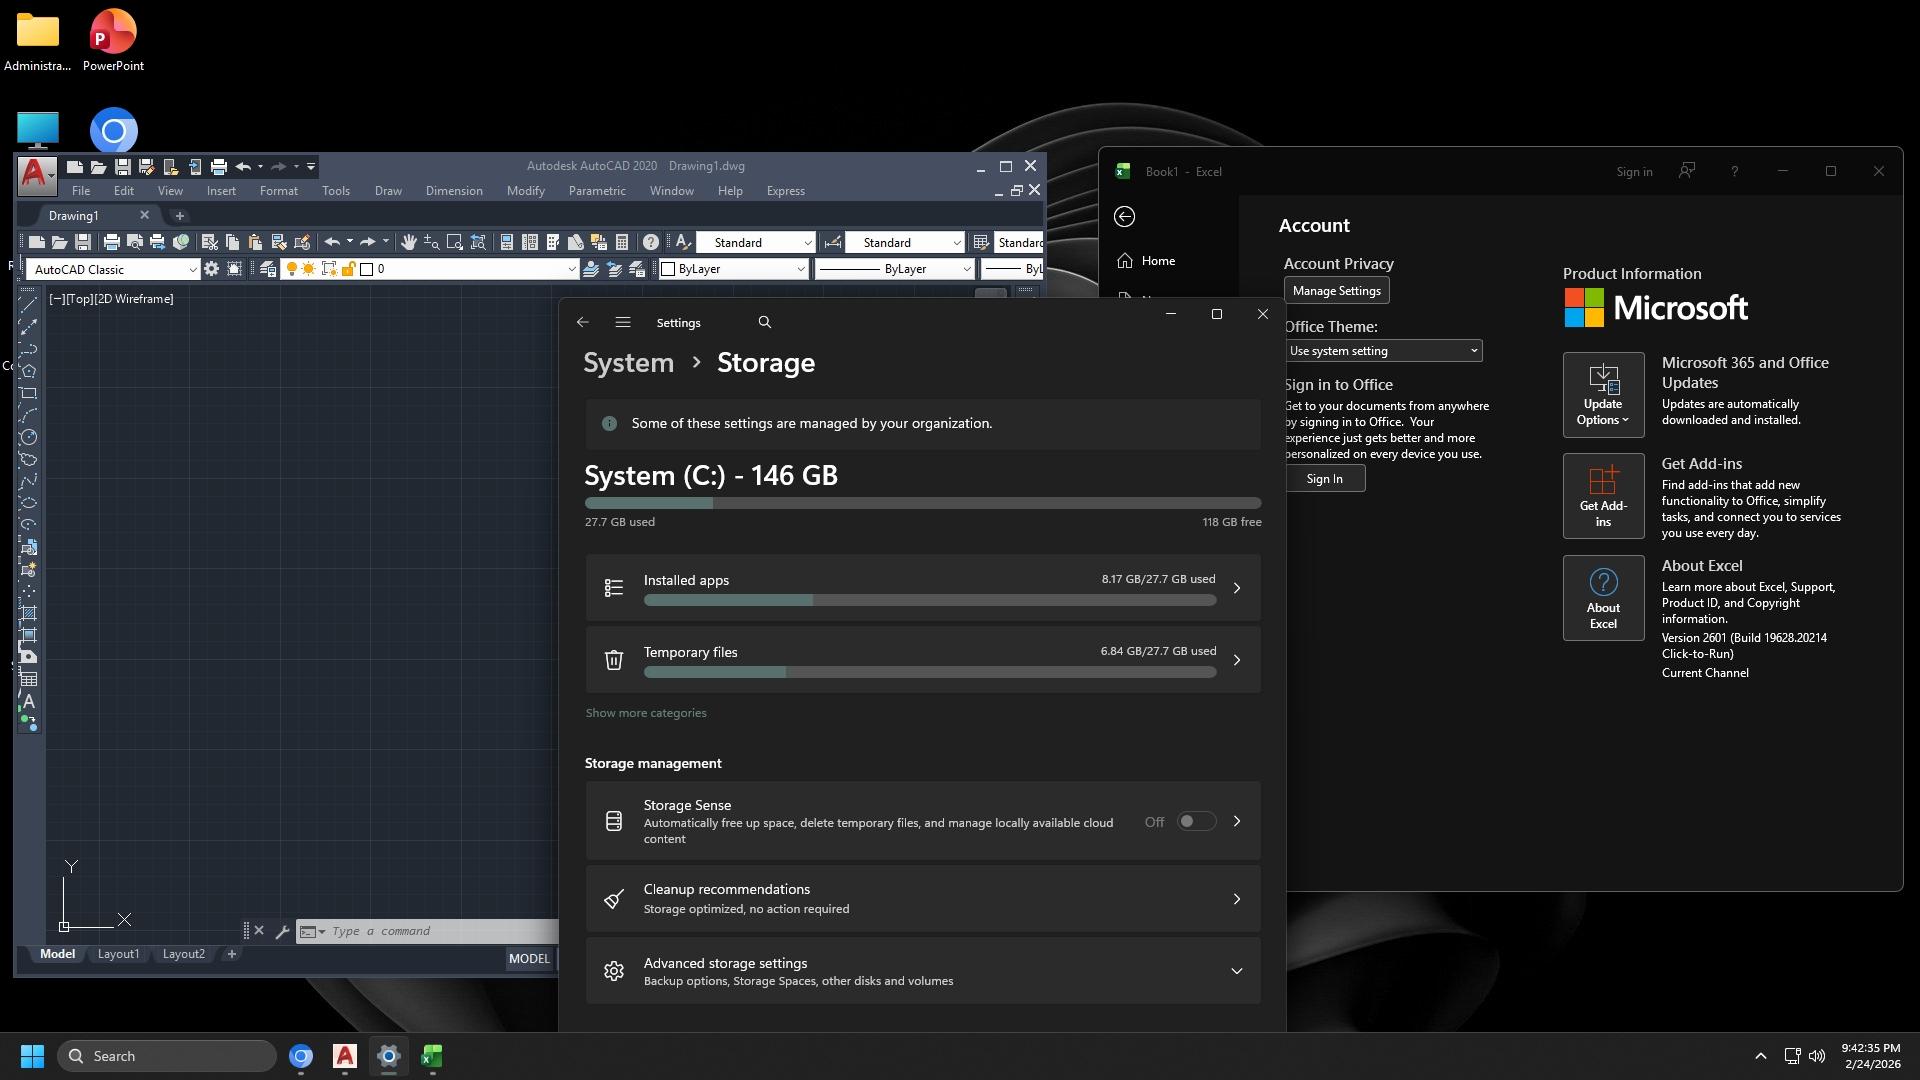
Task: Open the AutoCAD application menu red A button
Action: click(35, 174)
